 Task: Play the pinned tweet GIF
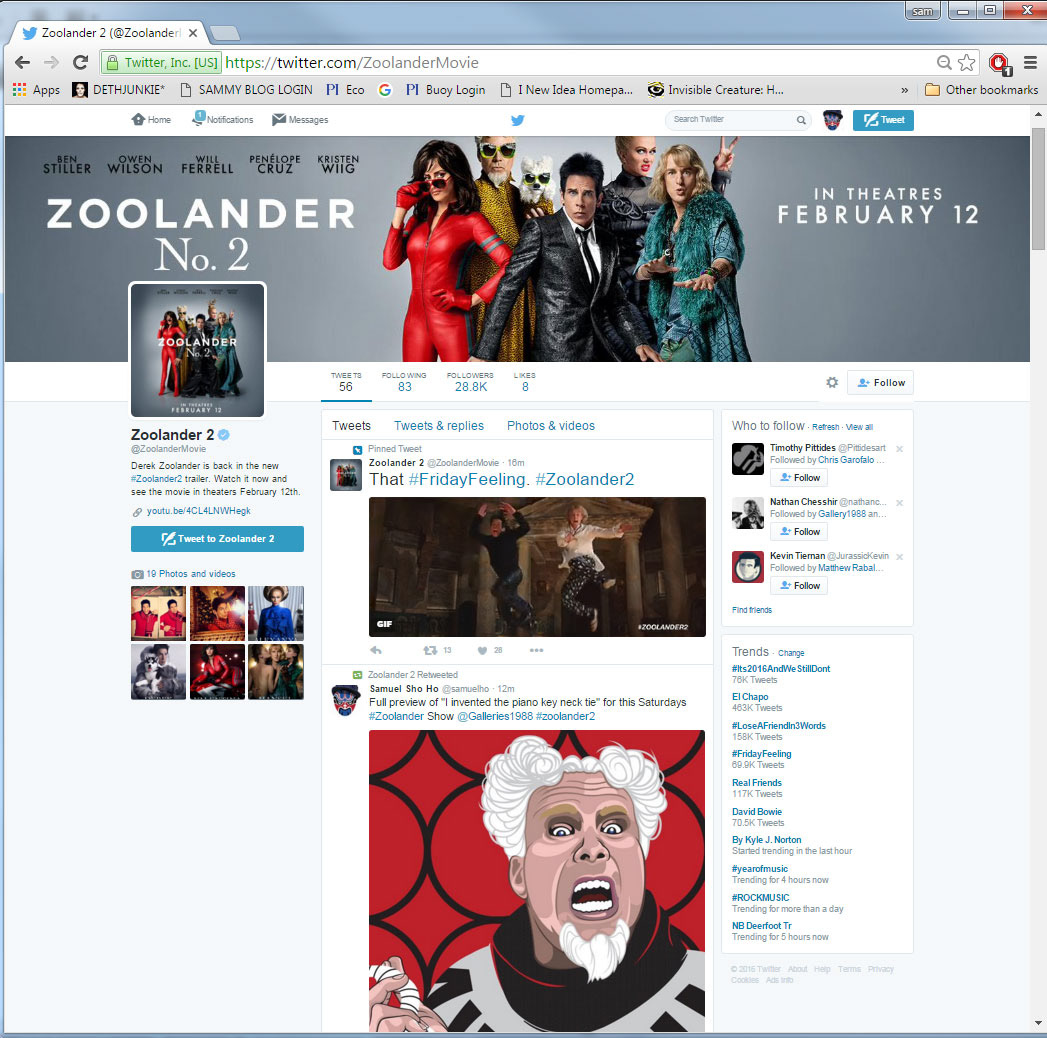[x=537, y=567]
